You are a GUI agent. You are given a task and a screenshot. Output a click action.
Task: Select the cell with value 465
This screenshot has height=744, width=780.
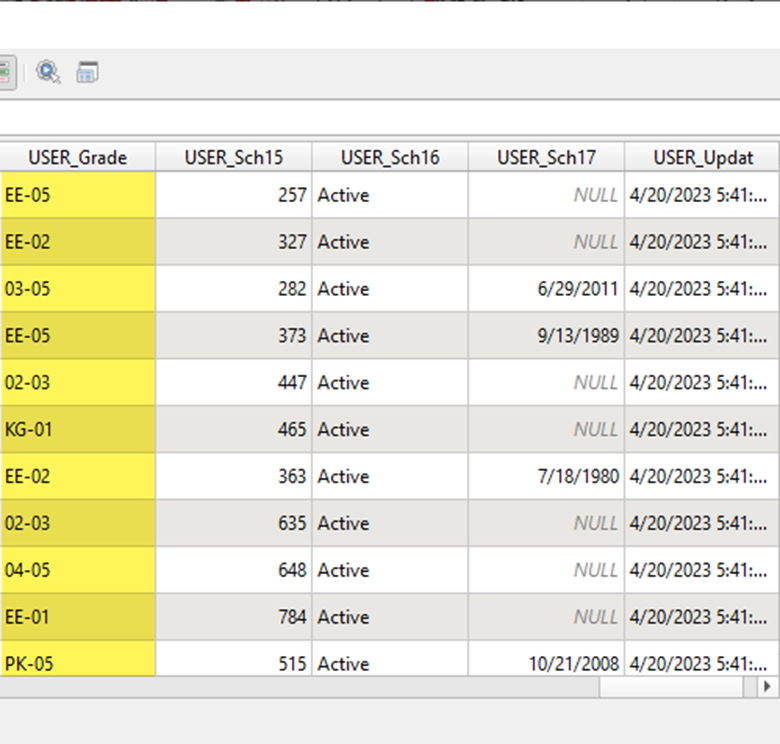(234, 429)
